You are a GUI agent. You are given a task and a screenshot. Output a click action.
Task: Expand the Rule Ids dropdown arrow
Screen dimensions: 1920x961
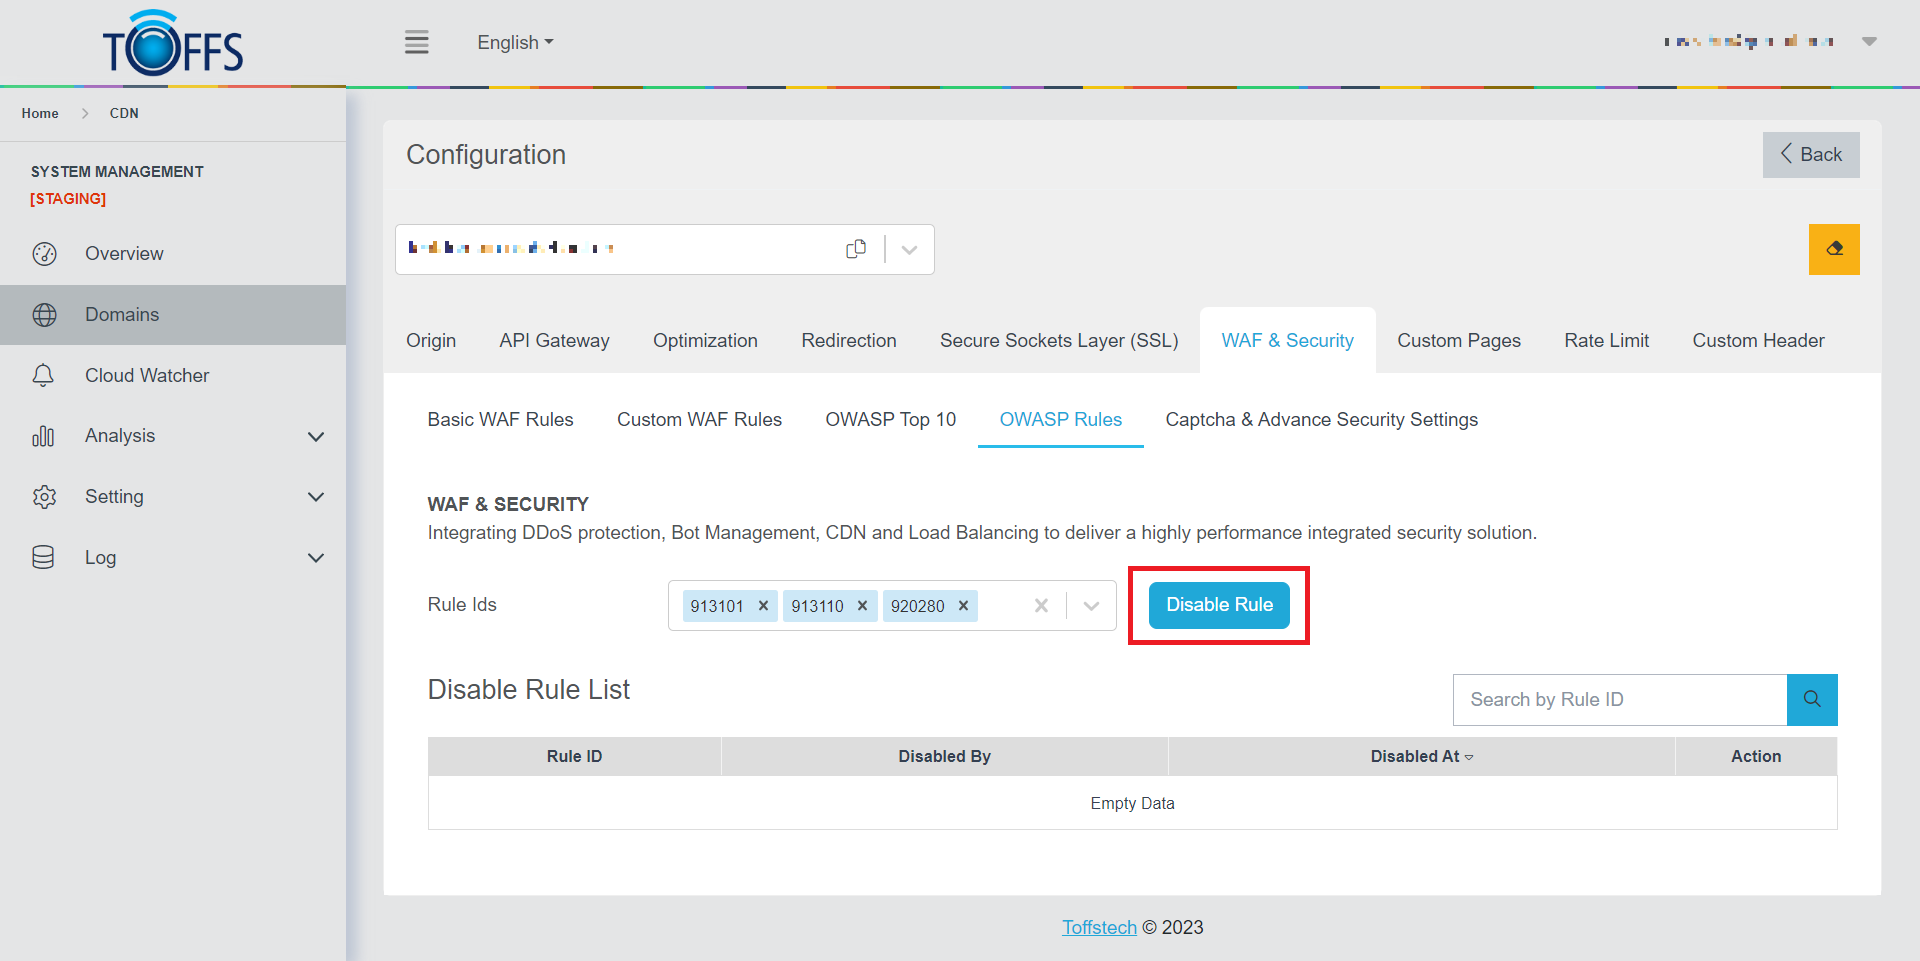click(1091, 606)
